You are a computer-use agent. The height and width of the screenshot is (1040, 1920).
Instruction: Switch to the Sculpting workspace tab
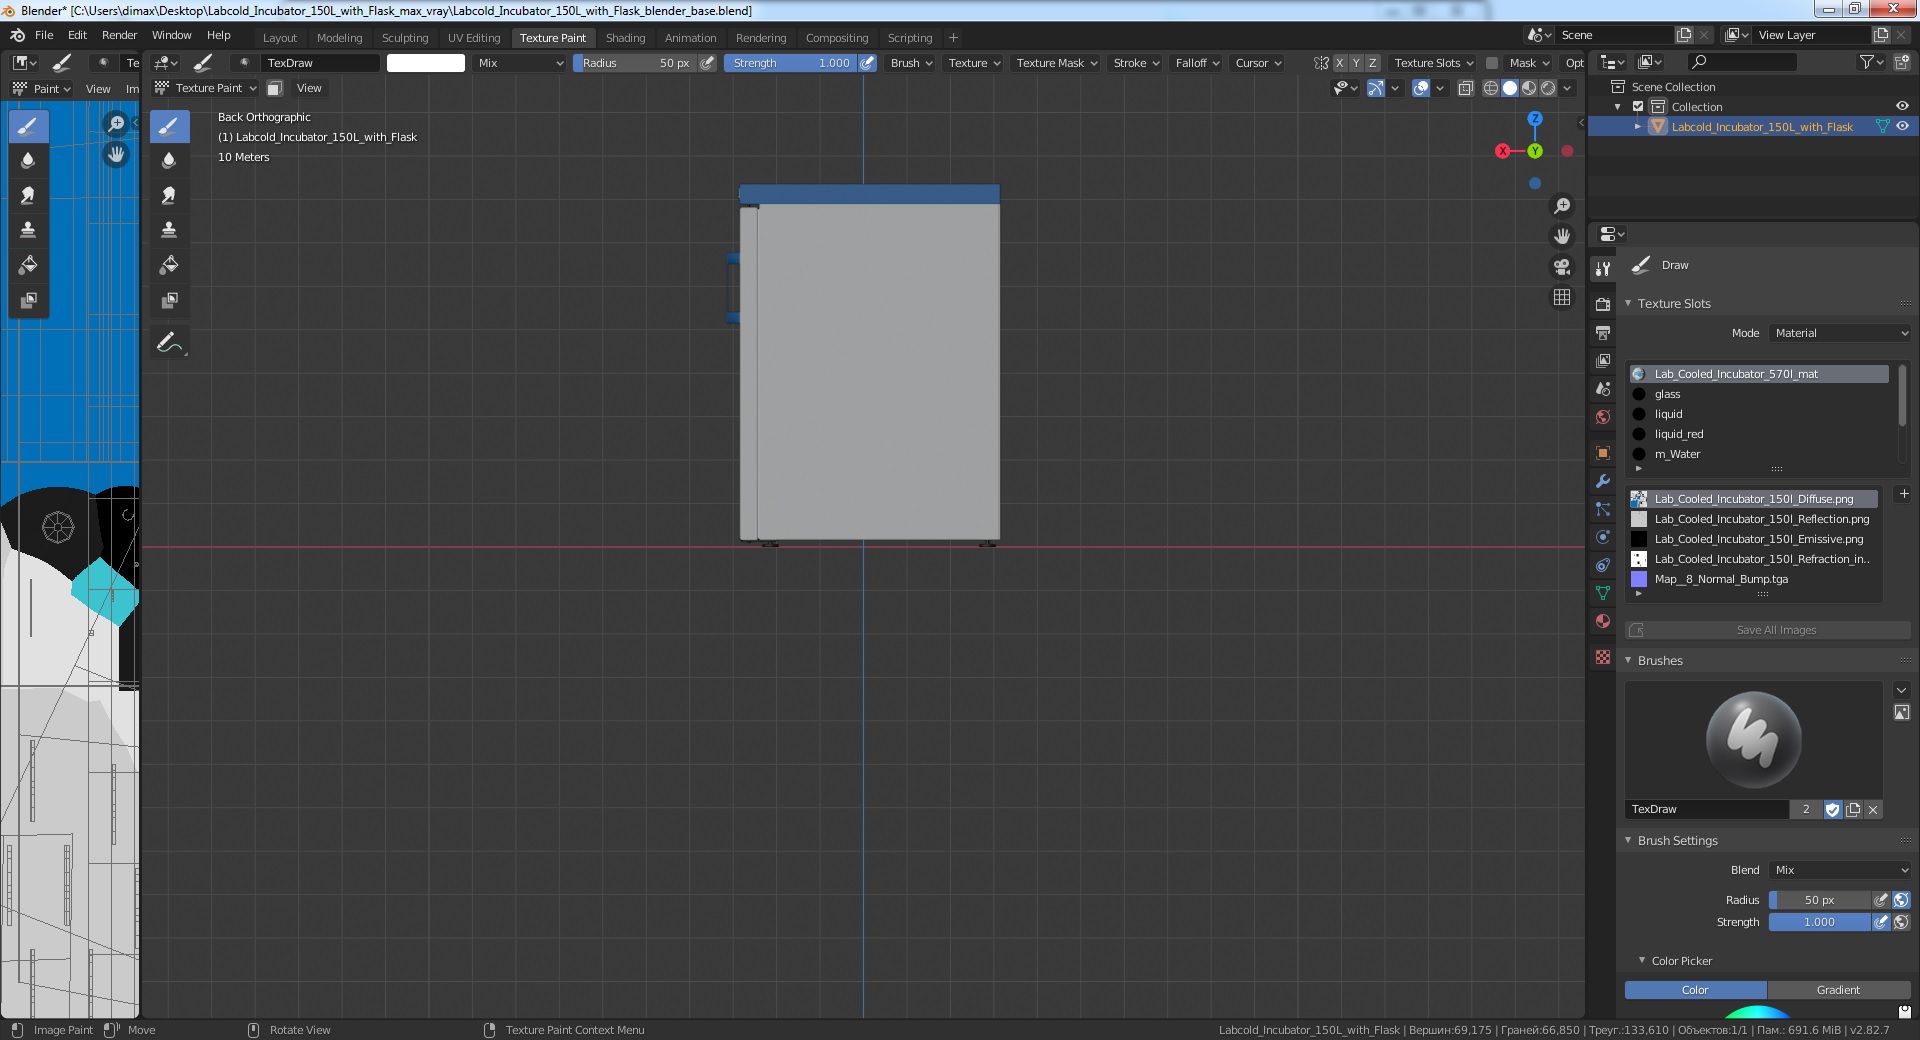[405, 38]
